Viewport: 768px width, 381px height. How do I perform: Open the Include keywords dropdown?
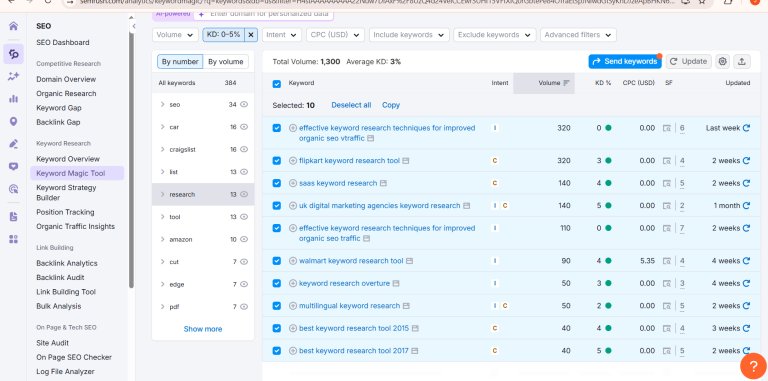(x=409, y=35)
